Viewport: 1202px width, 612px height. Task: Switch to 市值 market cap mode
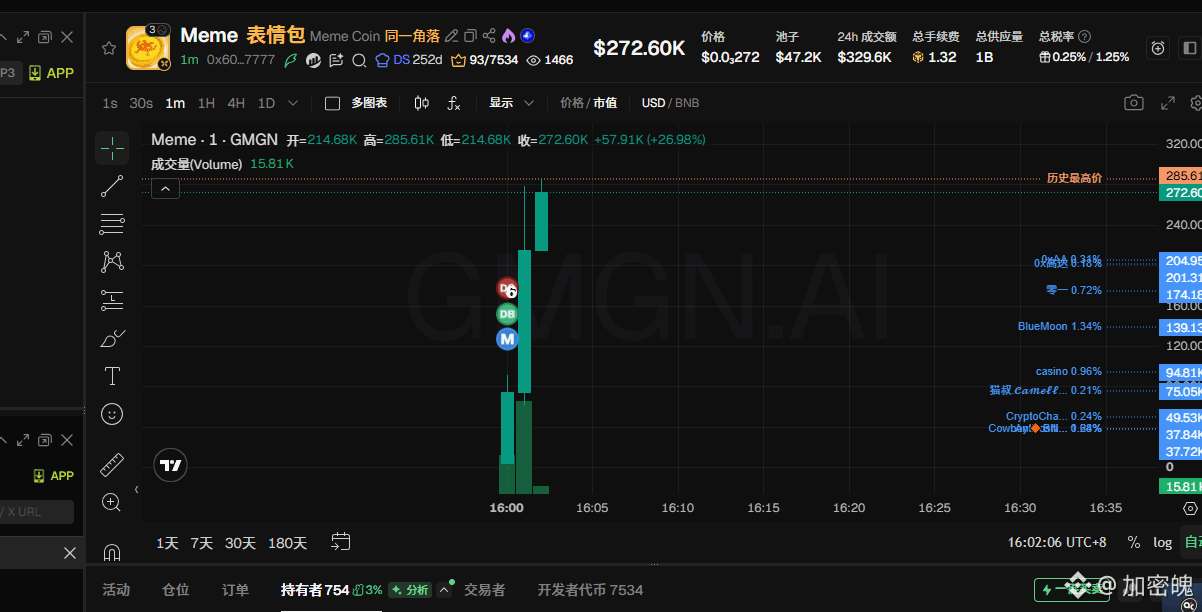click(x=605, y=103)
